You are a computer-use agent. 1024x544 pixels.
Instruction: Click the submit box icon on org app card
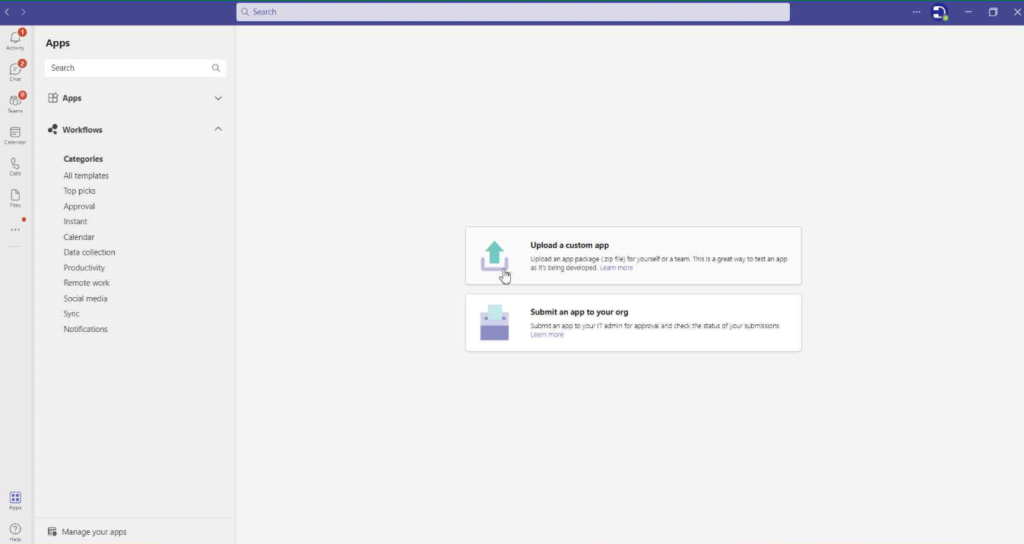coord(494,323)
